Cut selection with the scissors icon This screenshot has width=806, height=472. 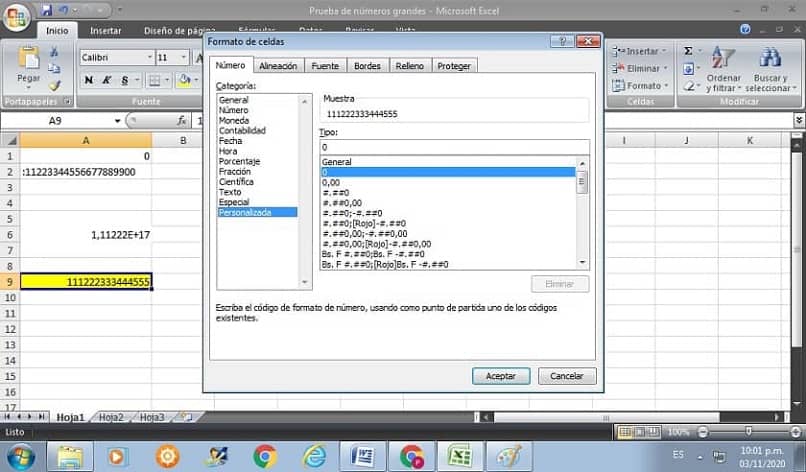[54, 52]
